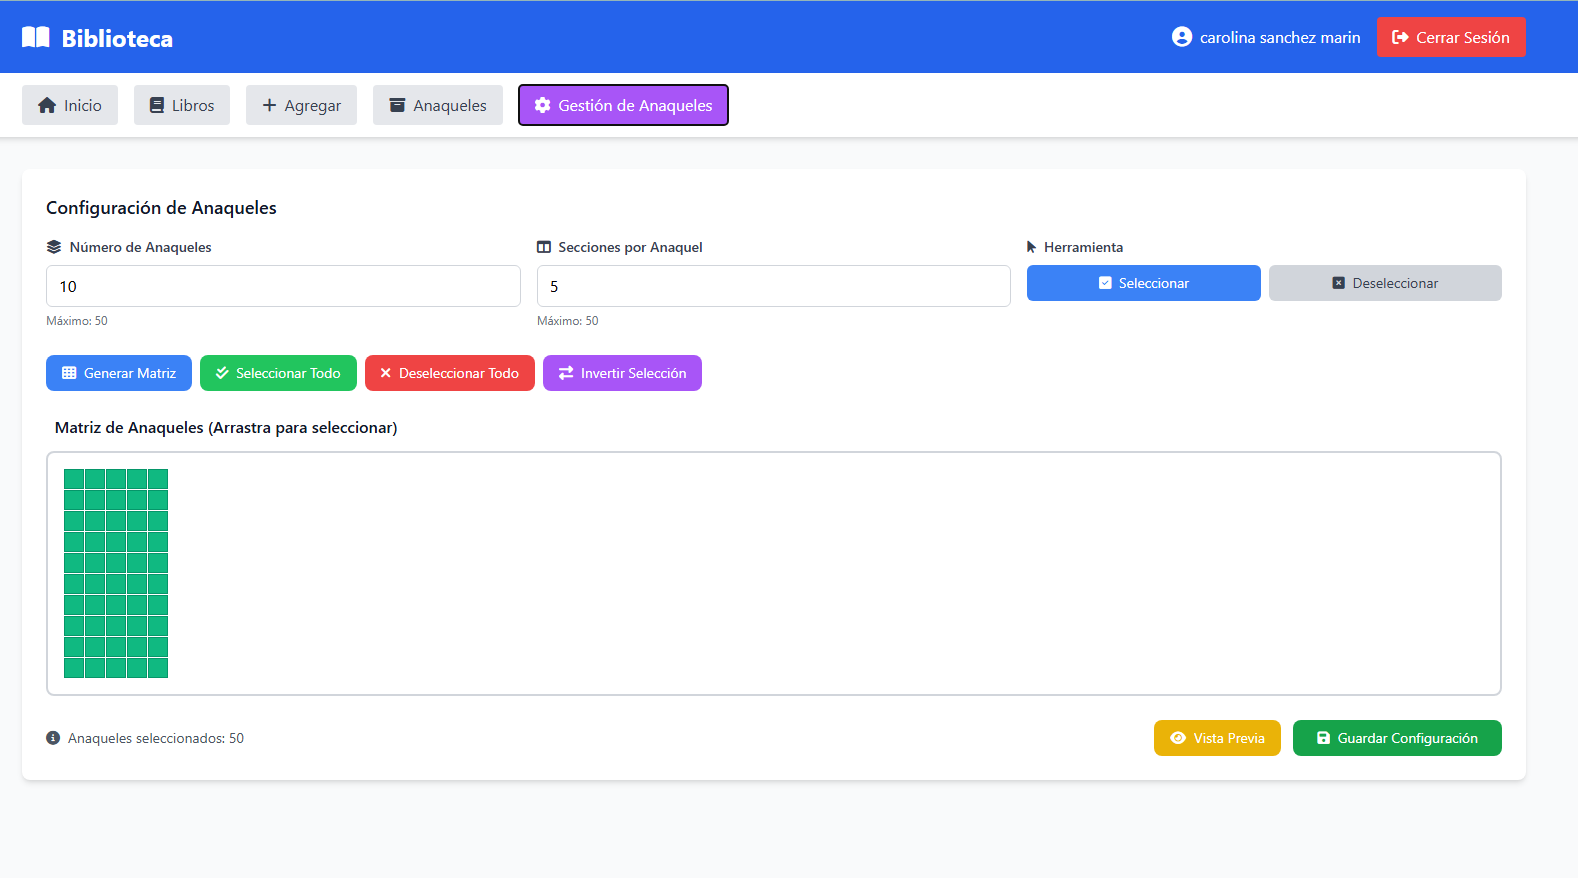Click the gear icon on Gestión de Anaqueles
Screen dimensions: 1578x878
[x=542, y=106]
